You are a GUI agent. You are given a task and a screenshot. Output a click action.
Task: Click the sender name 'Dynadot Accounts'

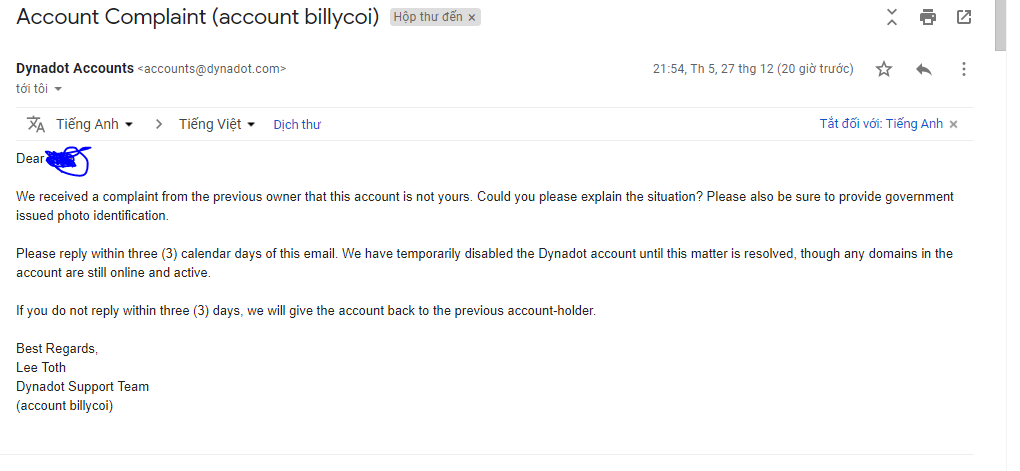click(x=75, y=68)
